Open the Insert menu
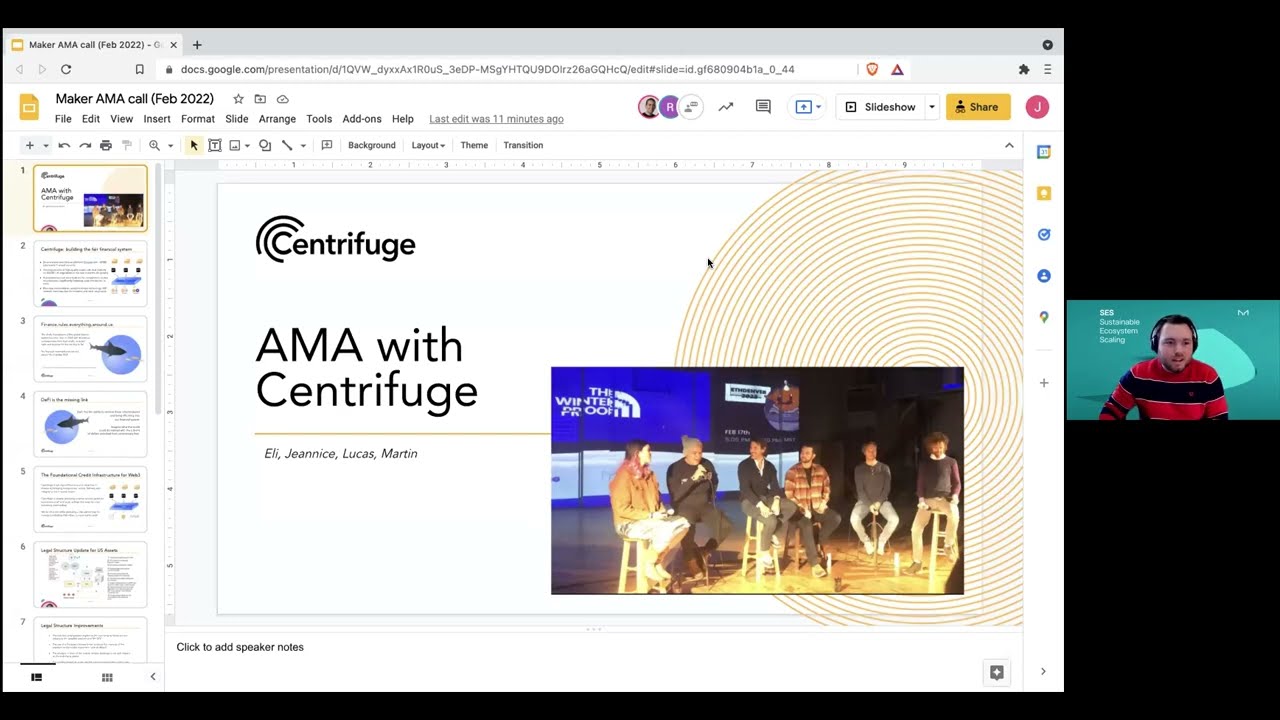 tap(157, 119)
